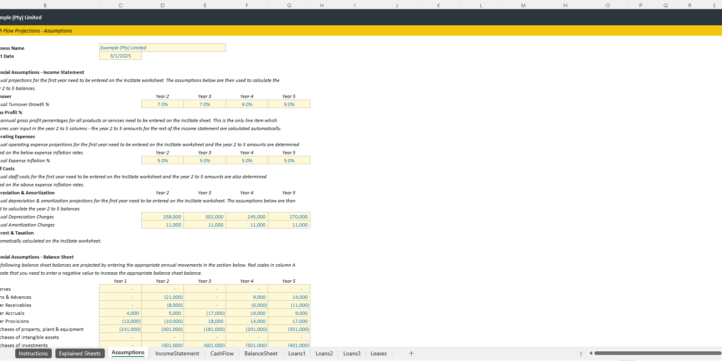This screenshot has width=722, height=361.
Task: Click the yellow 'Cash Flow Projections - Assumptions' title
Action: (x=36, y=31)
